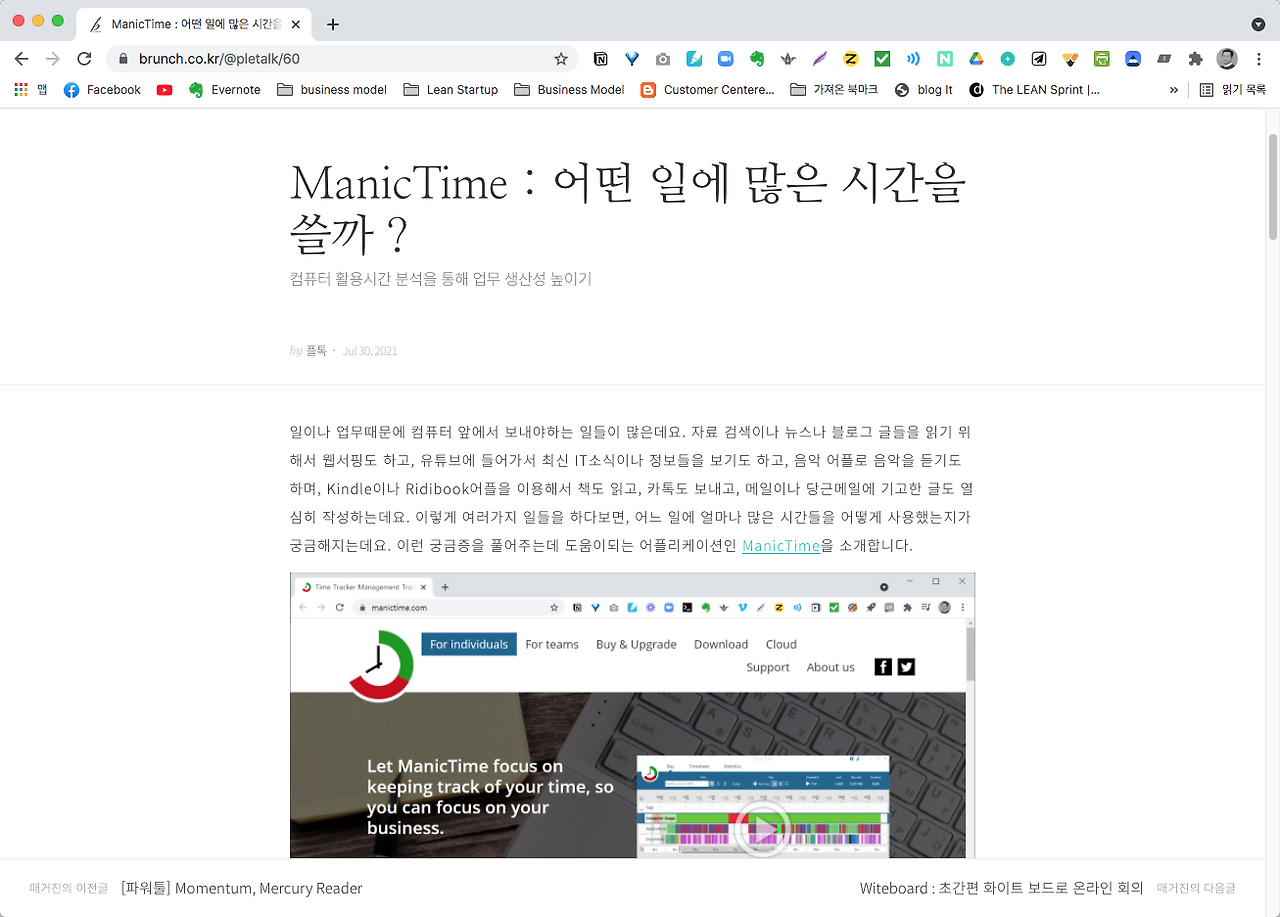The width and height of the screenshot is (1280, 917).
Task: Click the green printer extension icon
Action: 1102,59
